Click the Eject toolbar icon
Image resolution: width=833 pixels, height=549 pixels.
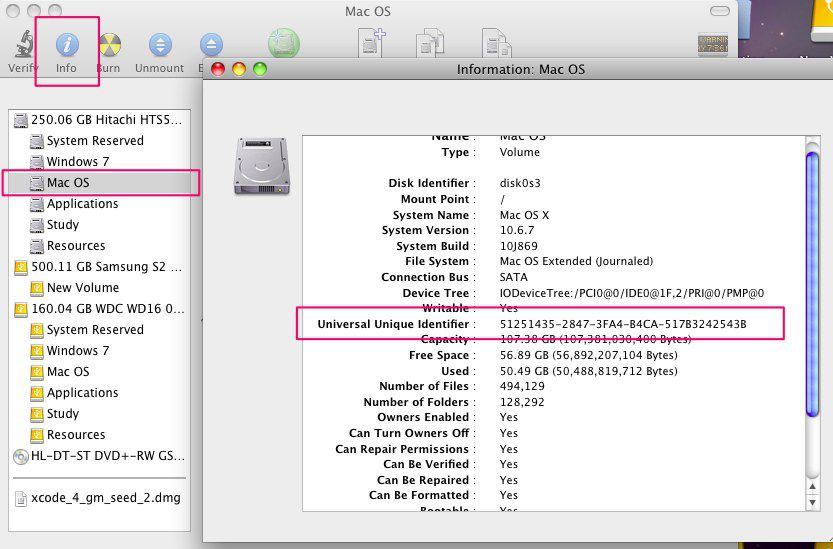pyautogui.click(x=211, y=45)
